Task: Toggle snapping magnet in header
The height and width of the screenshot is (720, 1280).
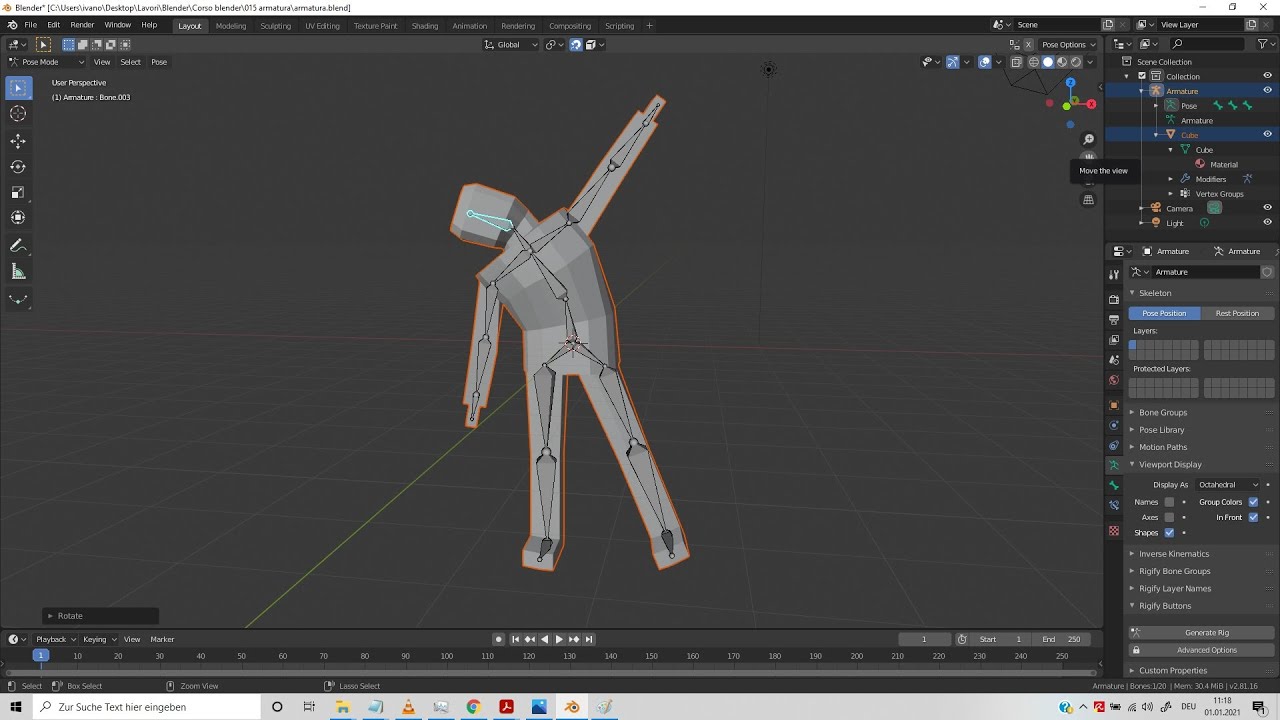Action: [576, 44]
